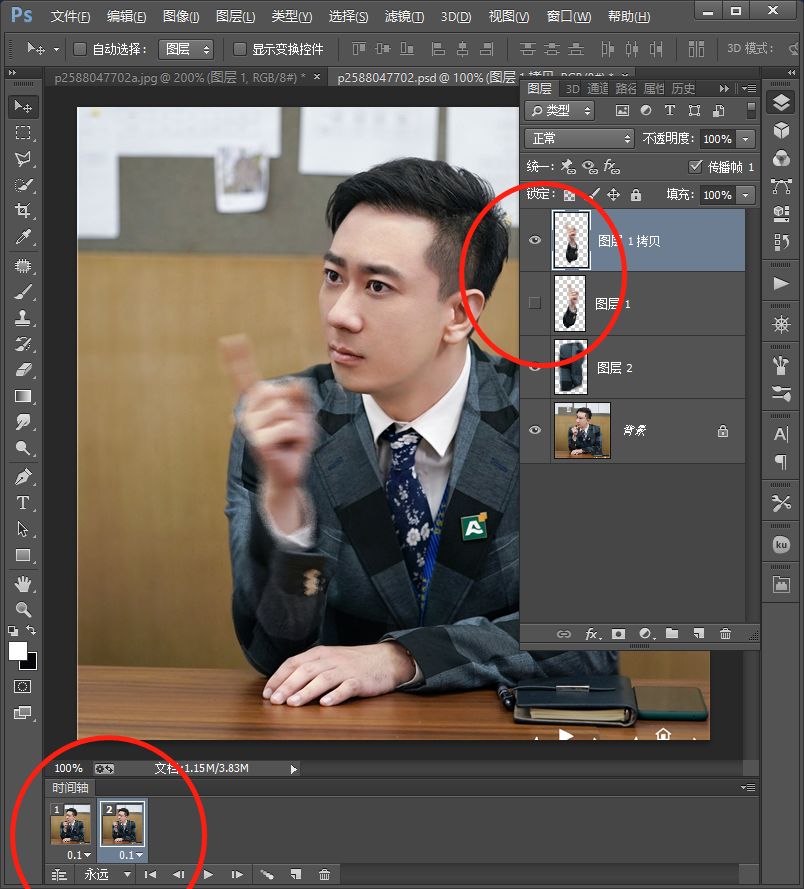Play the timeline animation
Screen dimensions: 804x889
tap(208, 874)
